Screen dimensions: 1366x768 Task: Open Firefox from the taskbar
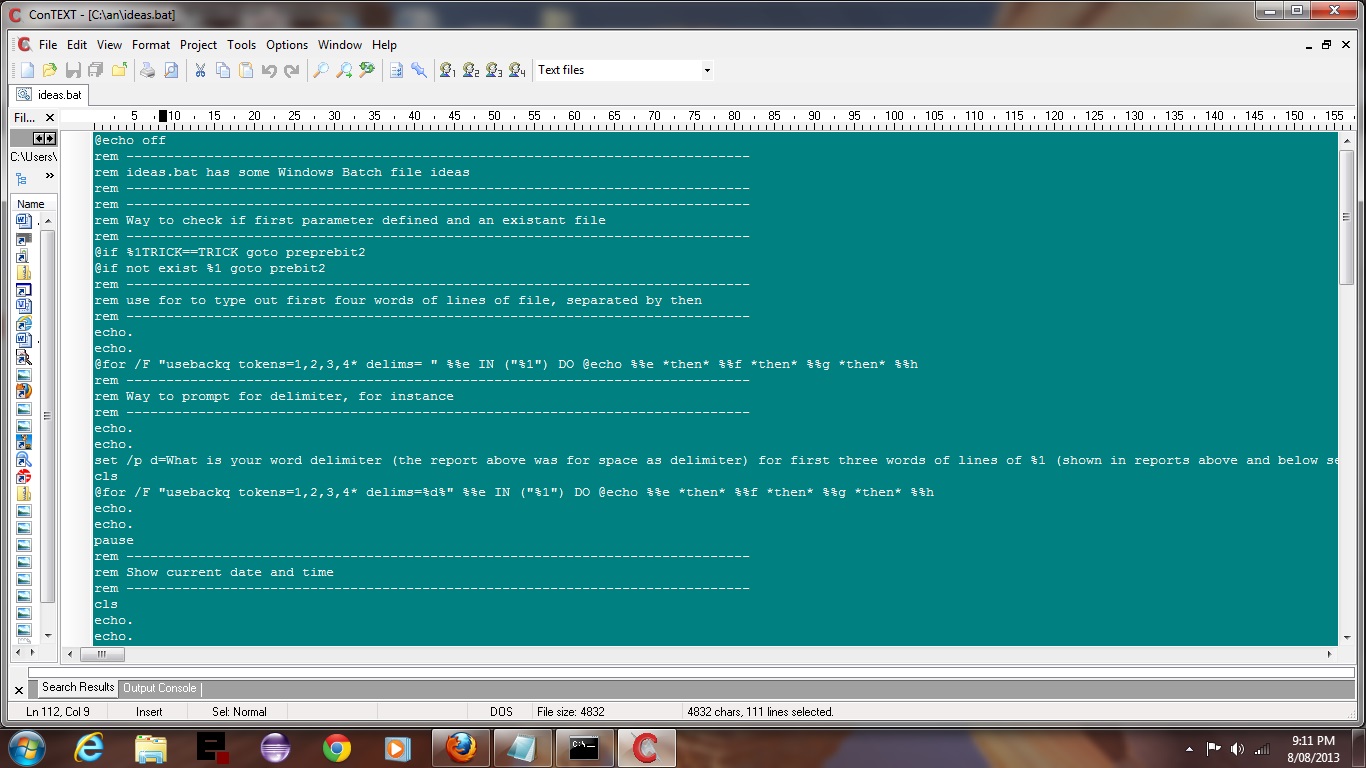(x=461, y=748)
